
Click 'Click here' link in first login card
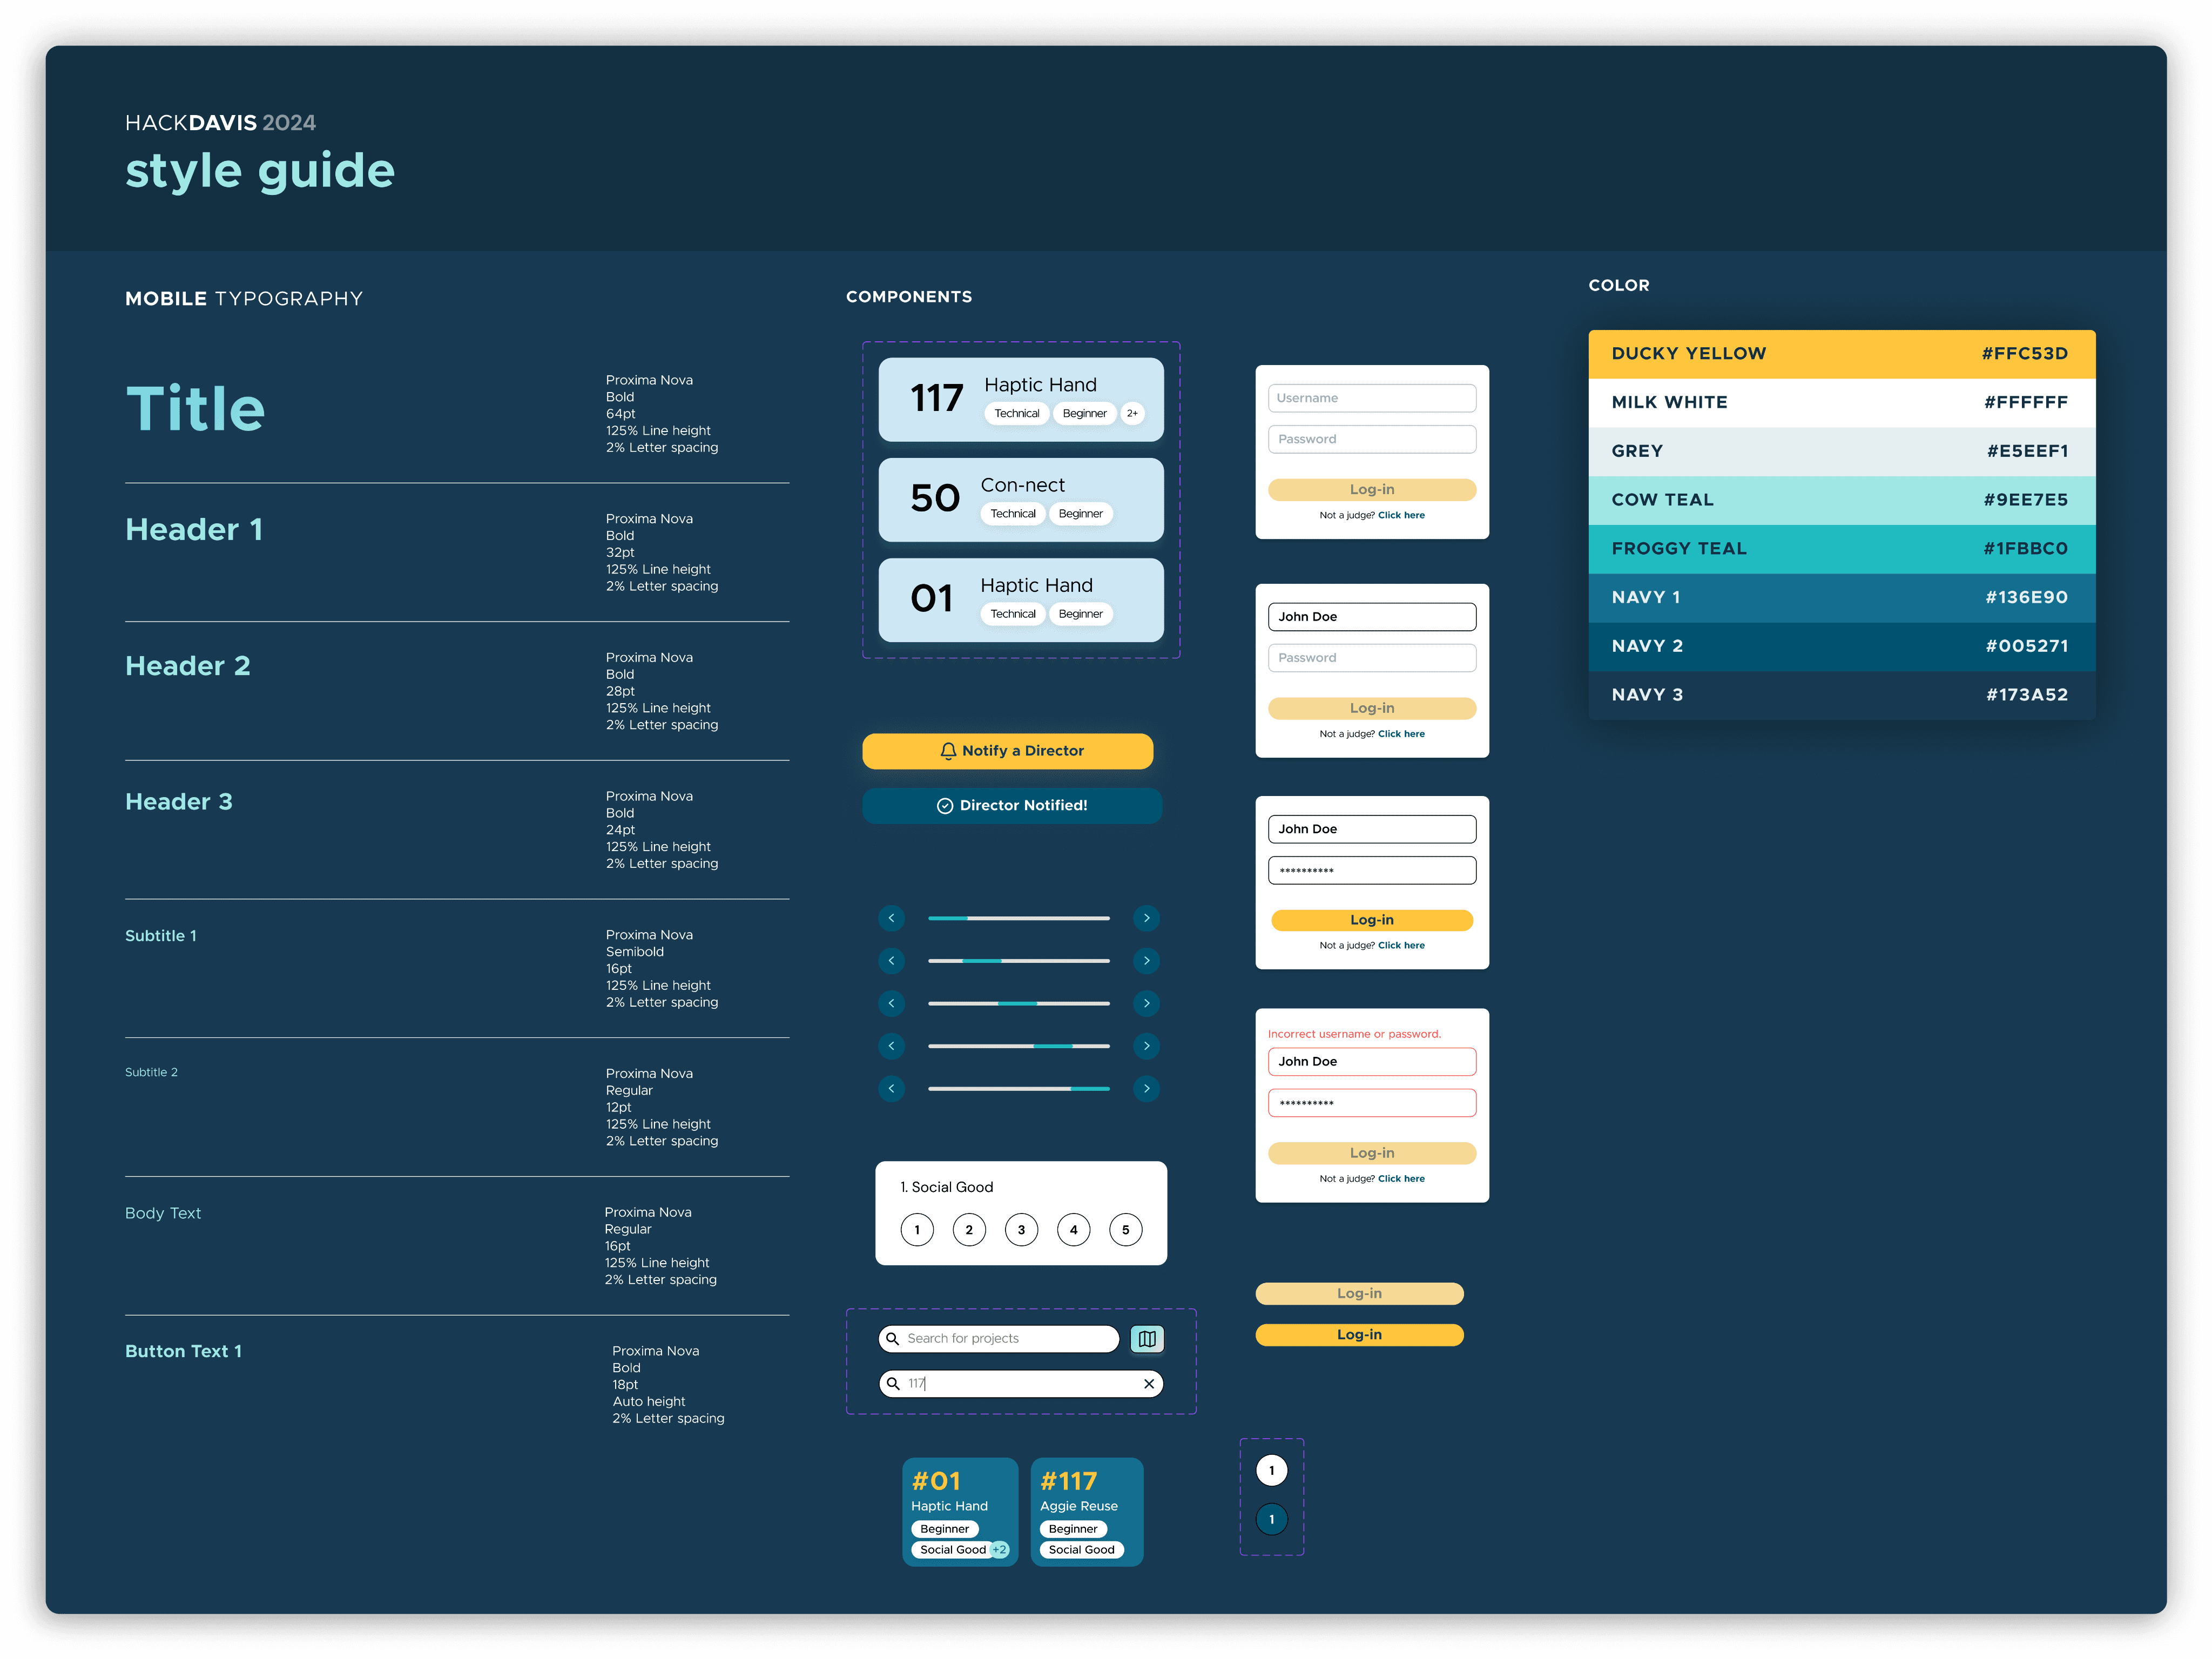point(1401,515)
